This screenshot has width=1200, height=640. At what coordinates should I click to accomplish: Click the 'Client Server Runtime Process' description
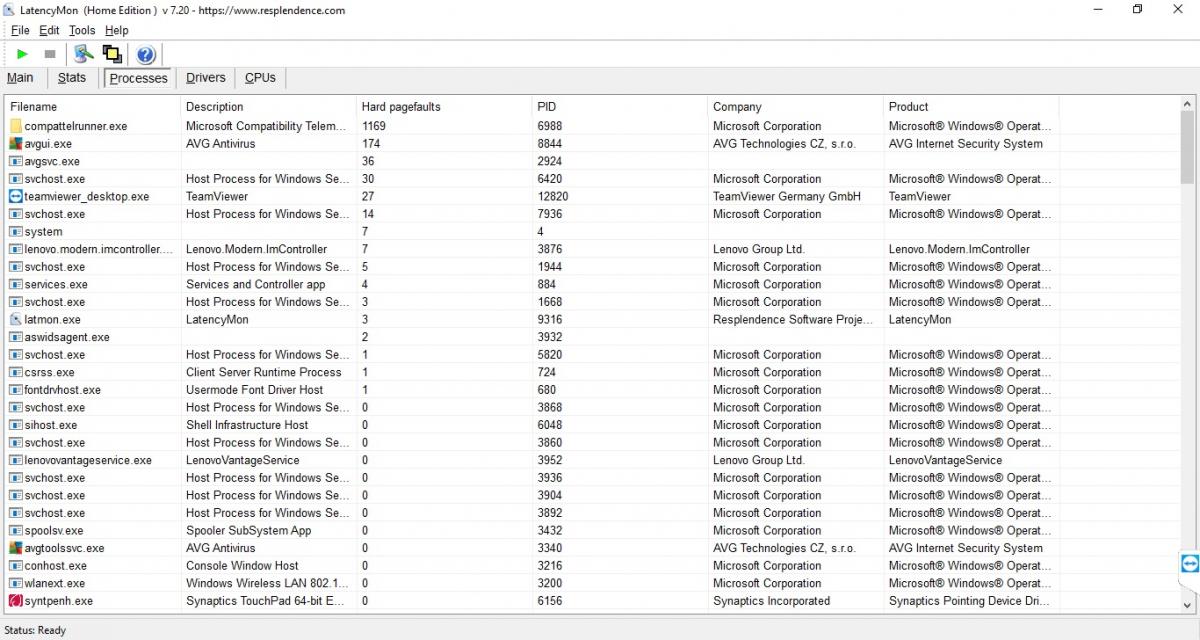(x=264, y=372)
